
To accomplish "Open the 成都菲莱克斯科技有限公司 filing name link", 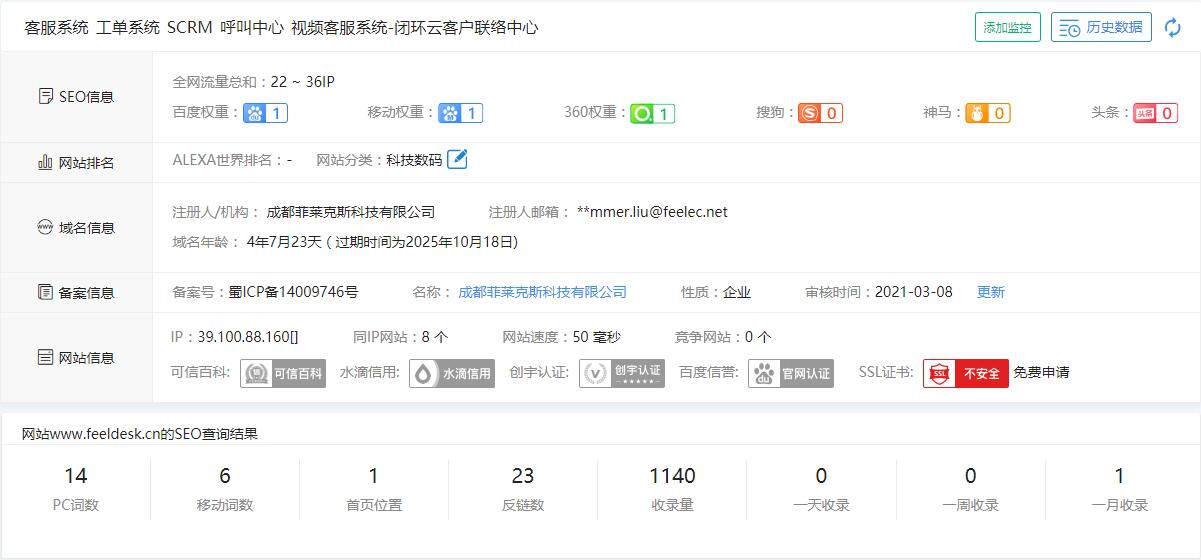I will point(542,292).
